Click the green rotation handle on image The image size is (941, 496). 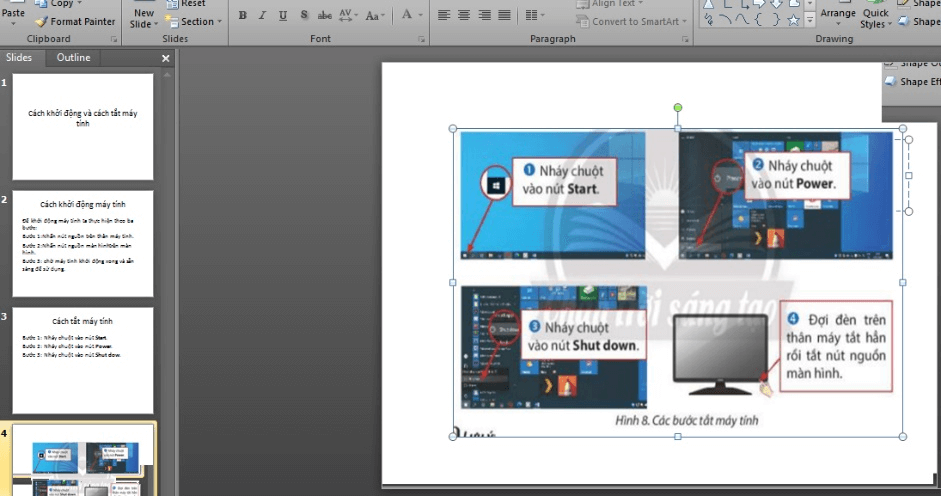(678, 107)
